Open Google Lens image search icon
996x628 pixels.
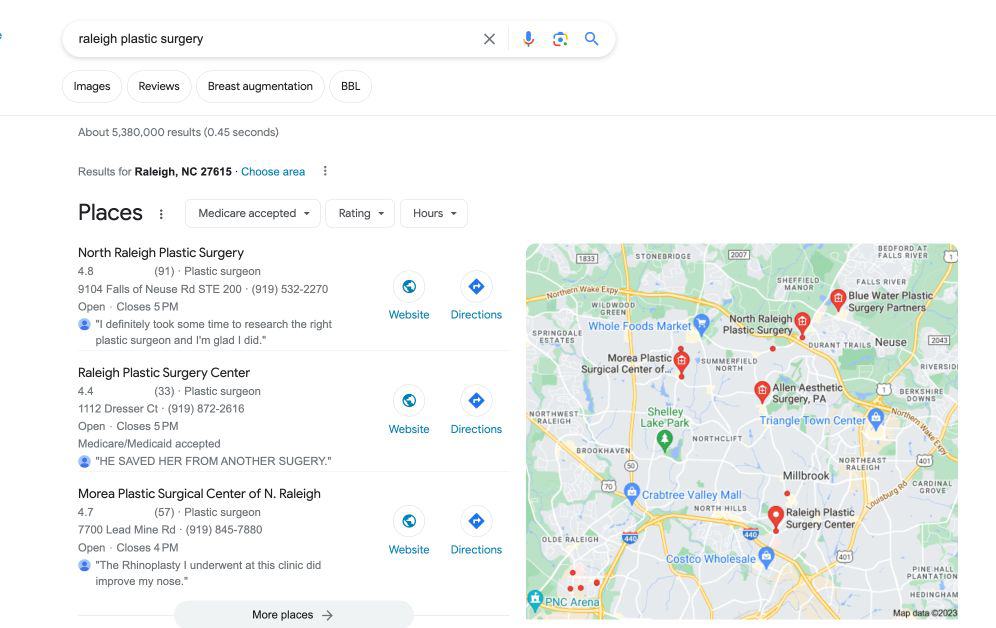[560, 39]
